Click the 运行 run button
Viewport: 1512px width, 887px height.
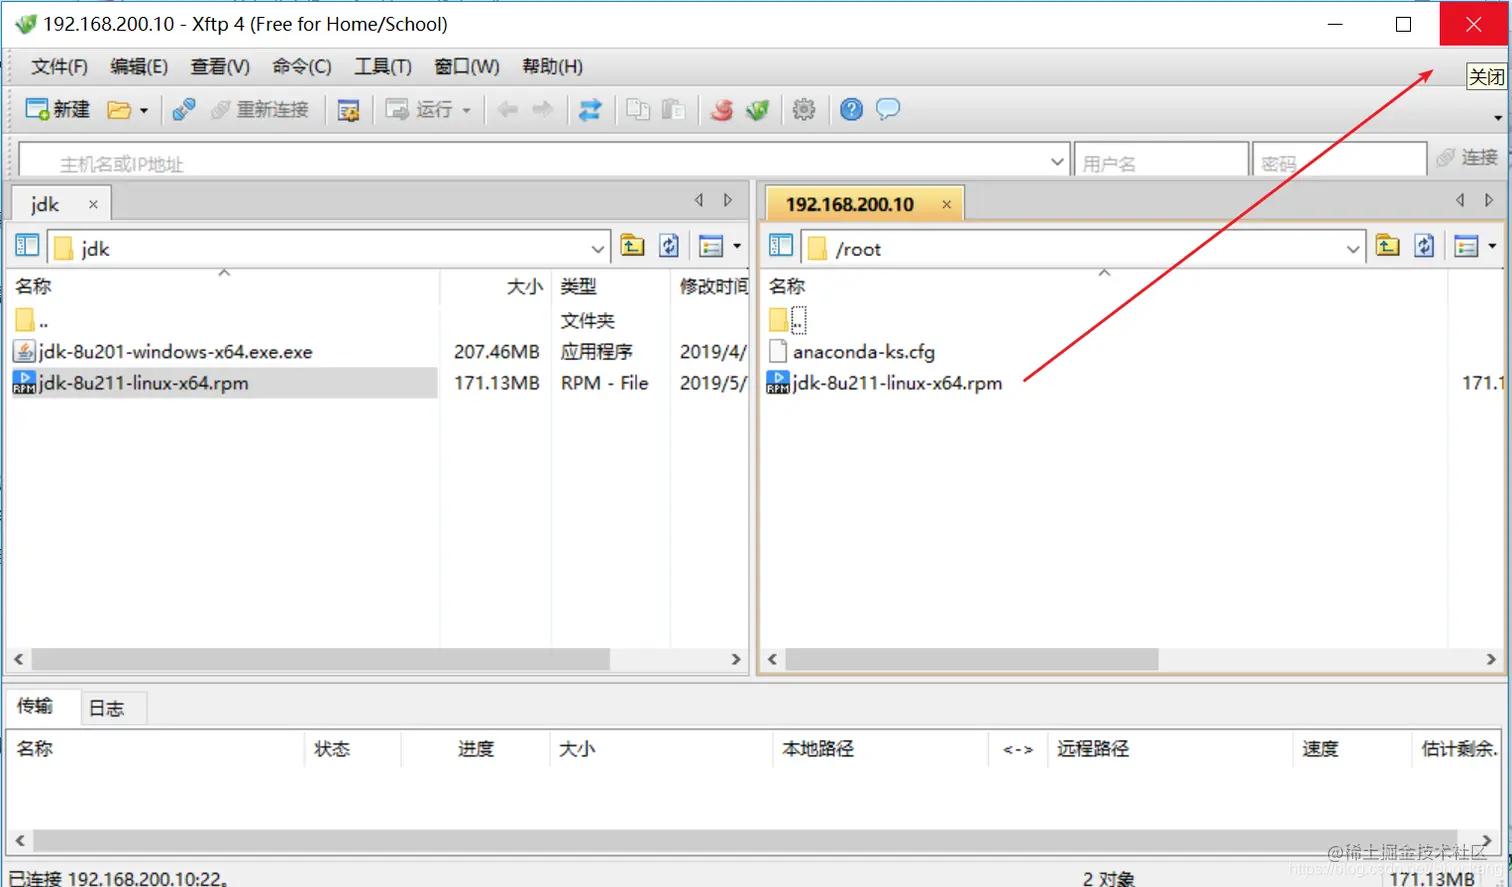point(420,109)
